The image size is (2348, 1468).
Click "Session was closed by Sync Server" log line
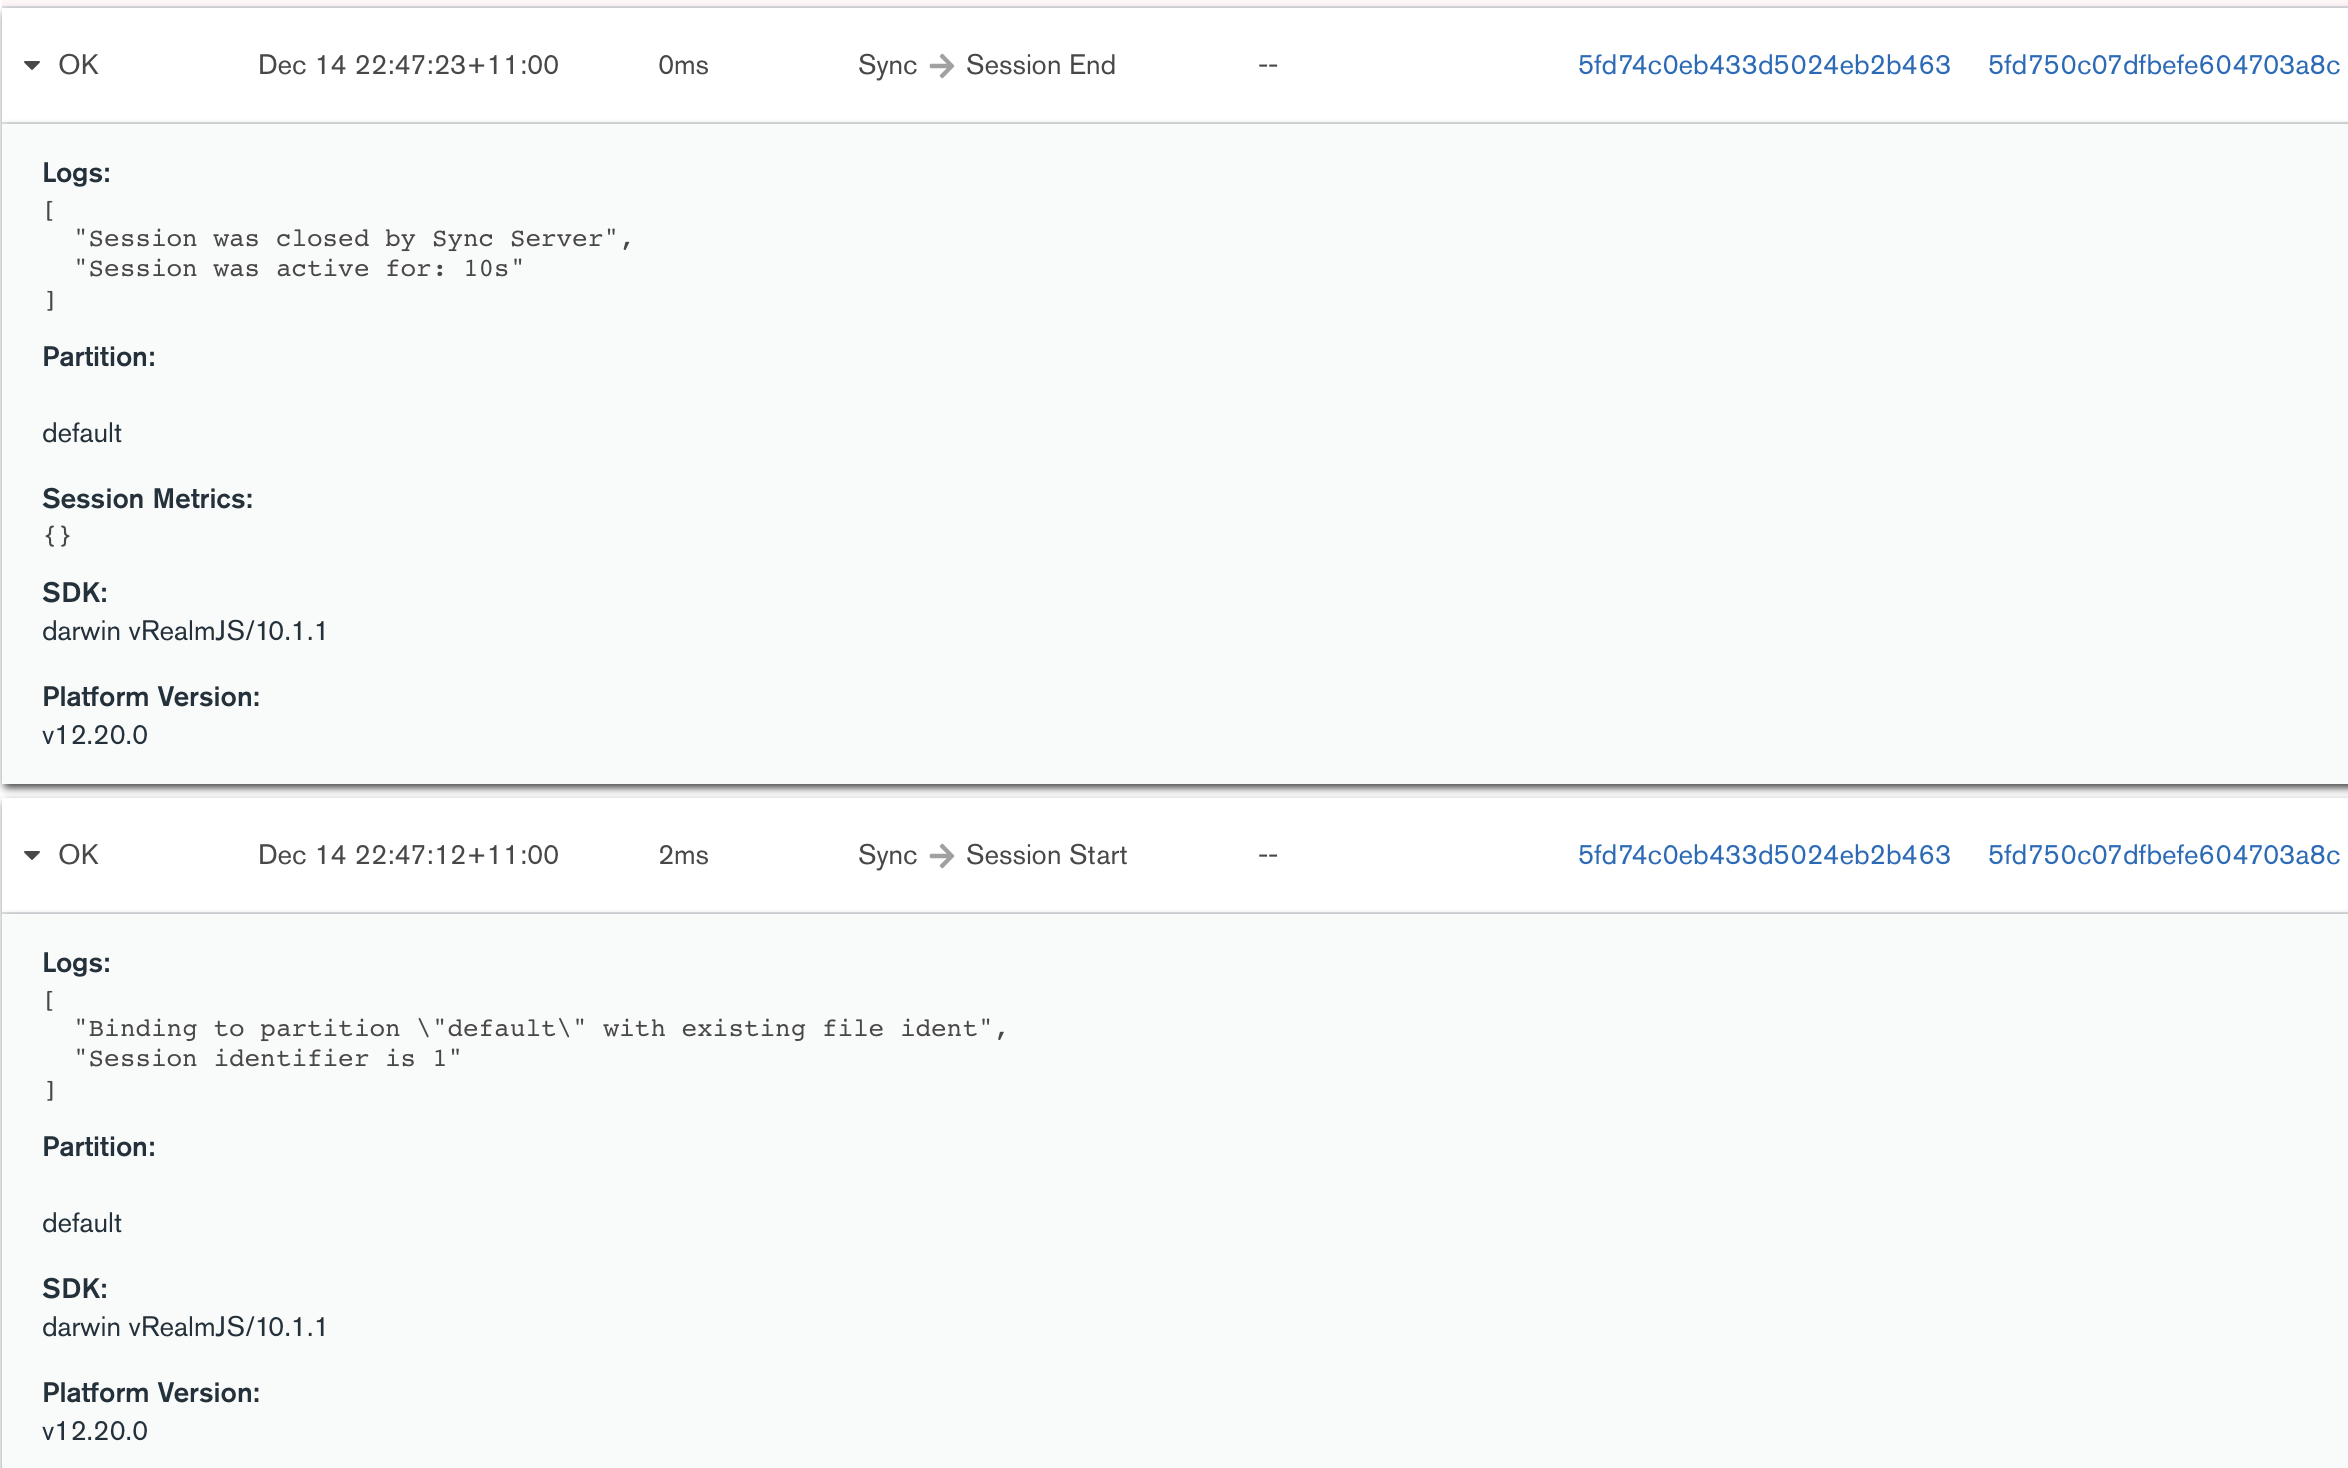point(350,239)
